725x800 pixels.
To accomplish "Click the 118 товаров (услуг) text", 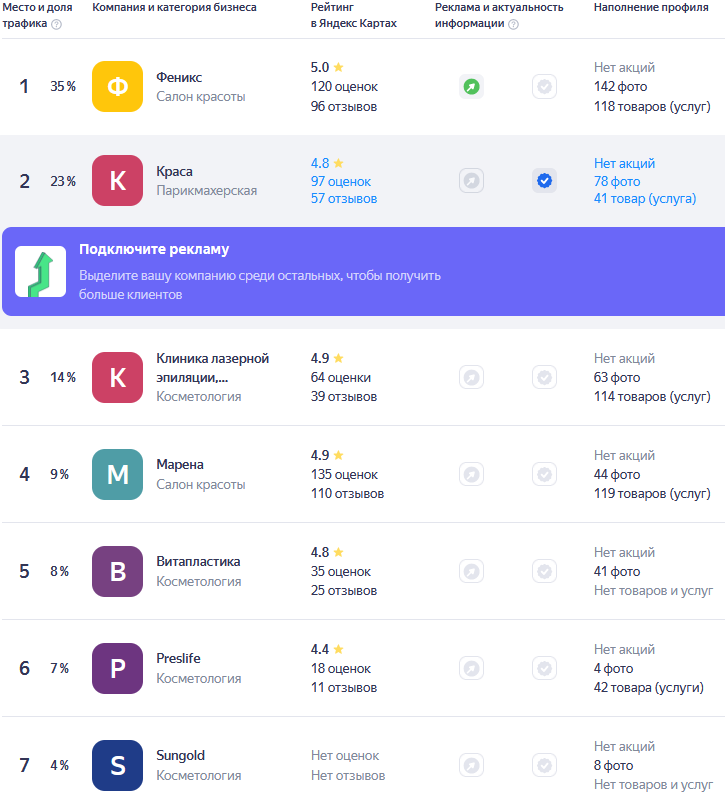I will (x=652, y=107).
